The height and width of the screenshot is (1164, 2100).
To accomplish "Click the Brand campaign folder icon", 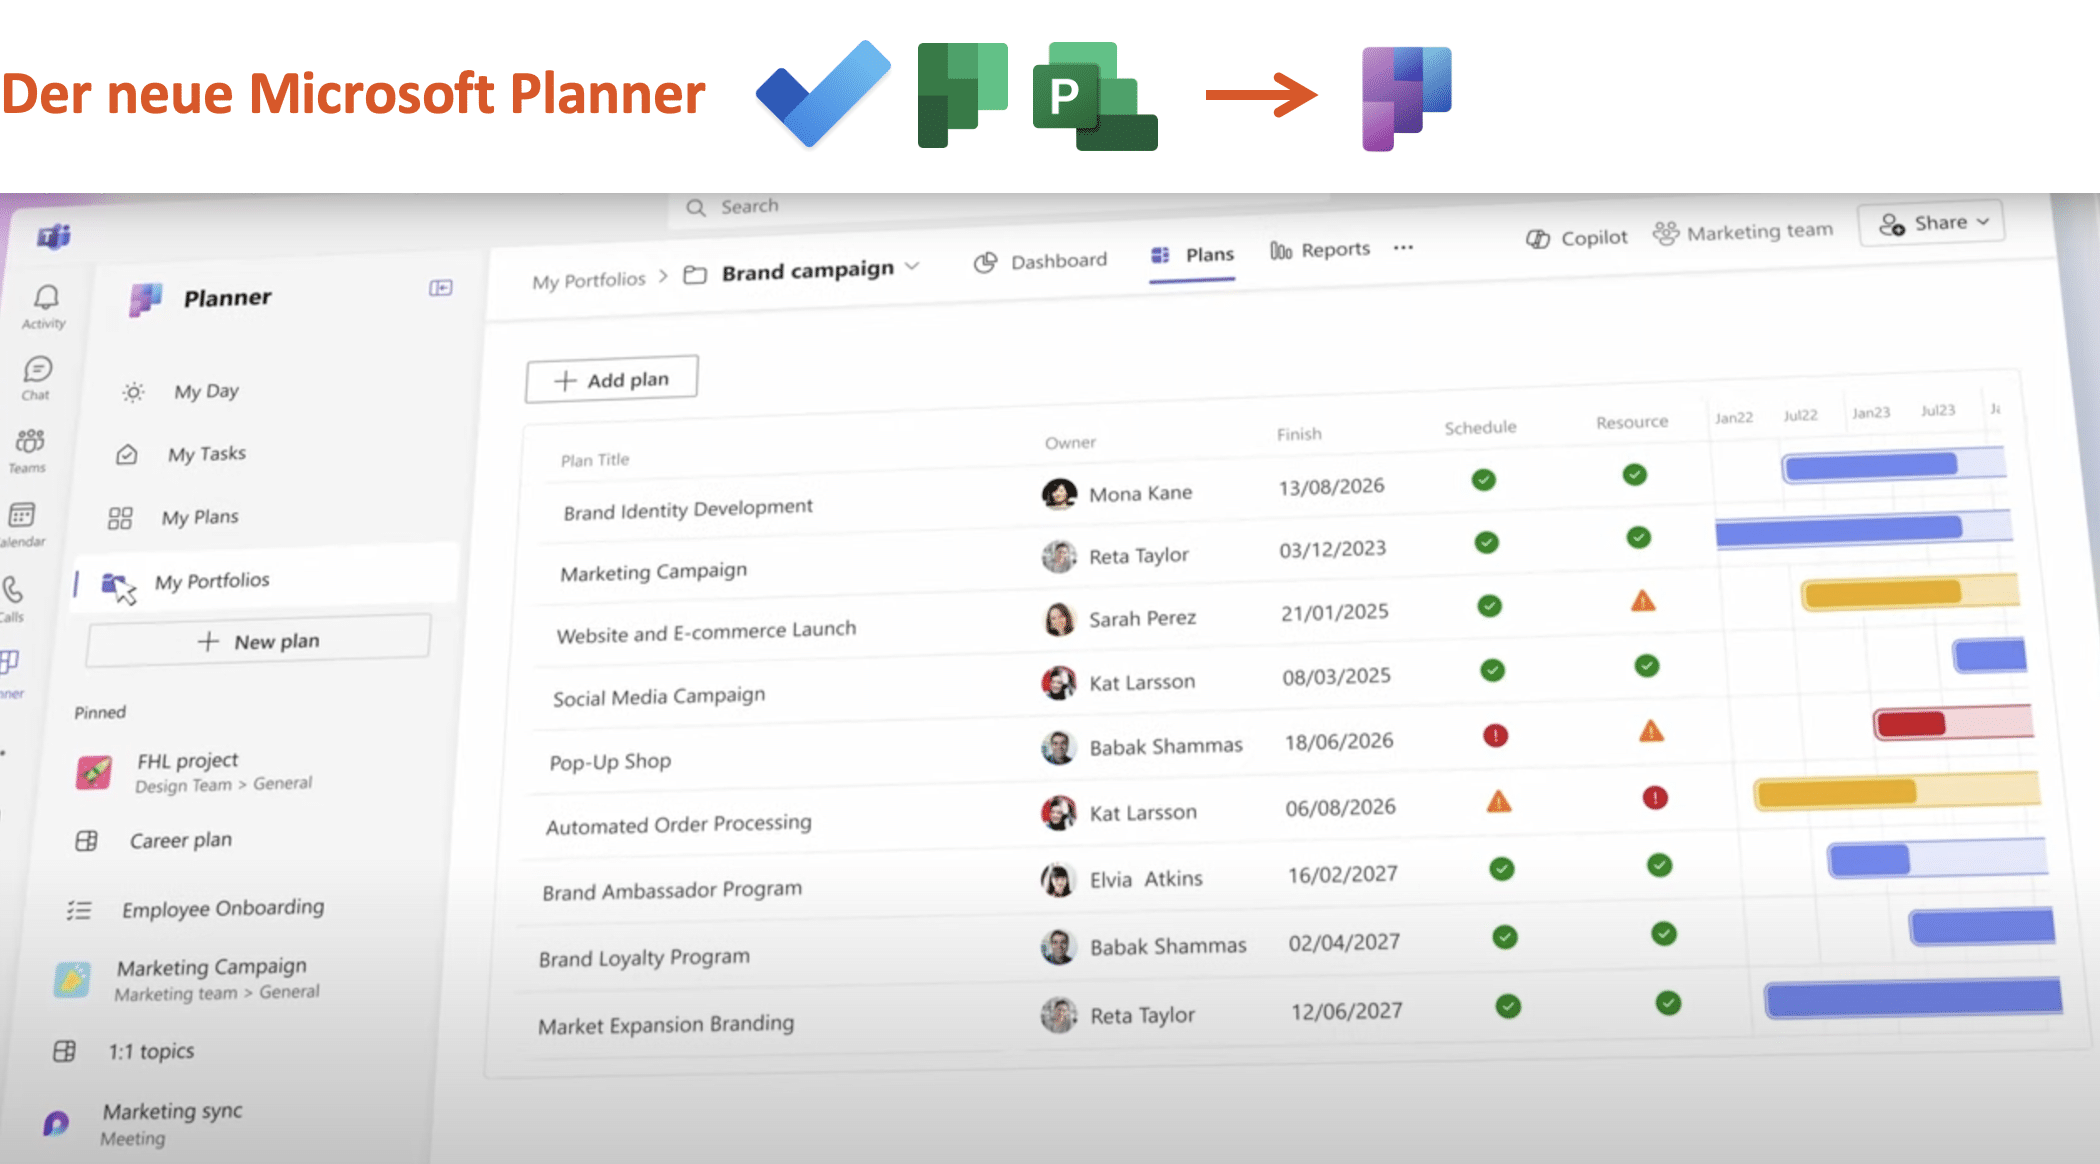I will pyautogui.click(x=695, y=274).
